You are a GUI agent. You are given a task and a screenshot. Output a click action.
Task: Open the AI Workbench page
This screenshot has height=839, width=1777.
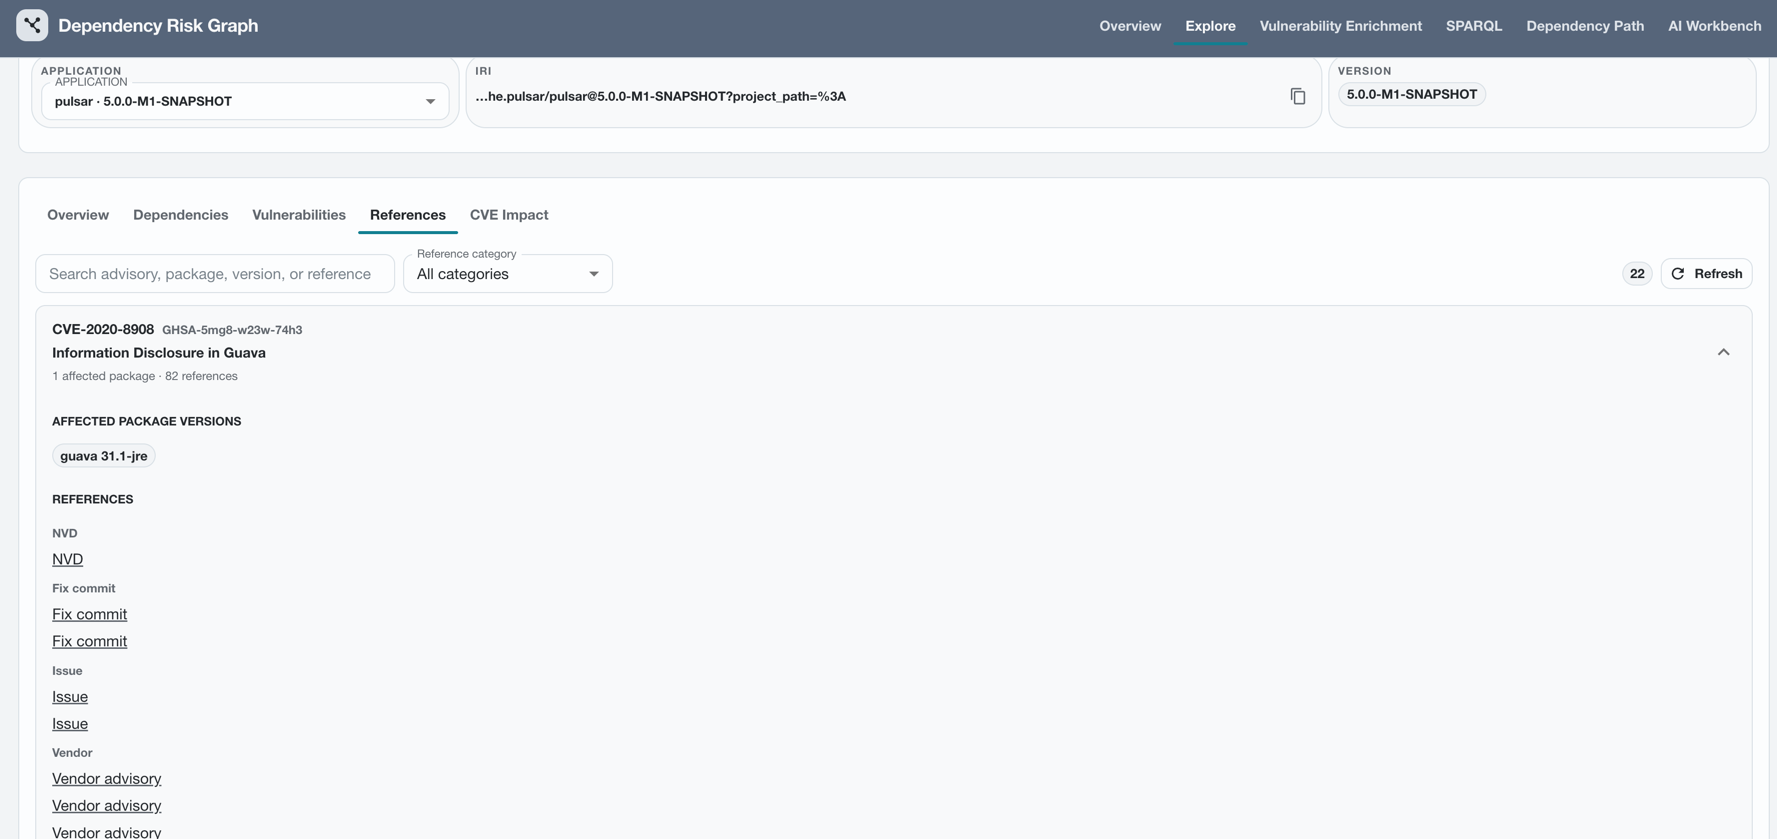click(1714, 26)
